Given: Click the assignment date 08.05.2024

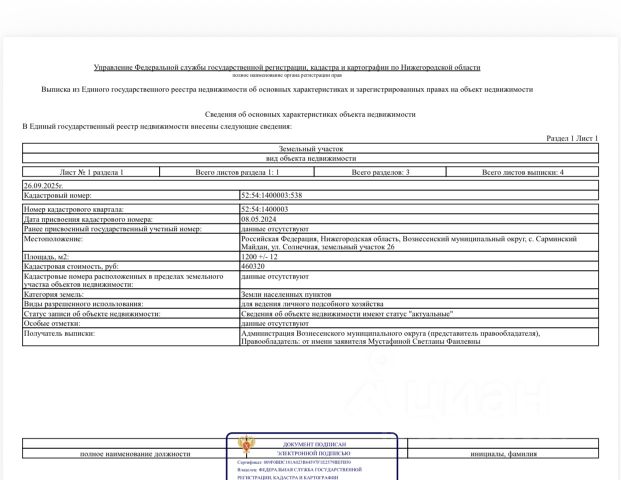Looking at the screenshot, I should tap(259, 219).
